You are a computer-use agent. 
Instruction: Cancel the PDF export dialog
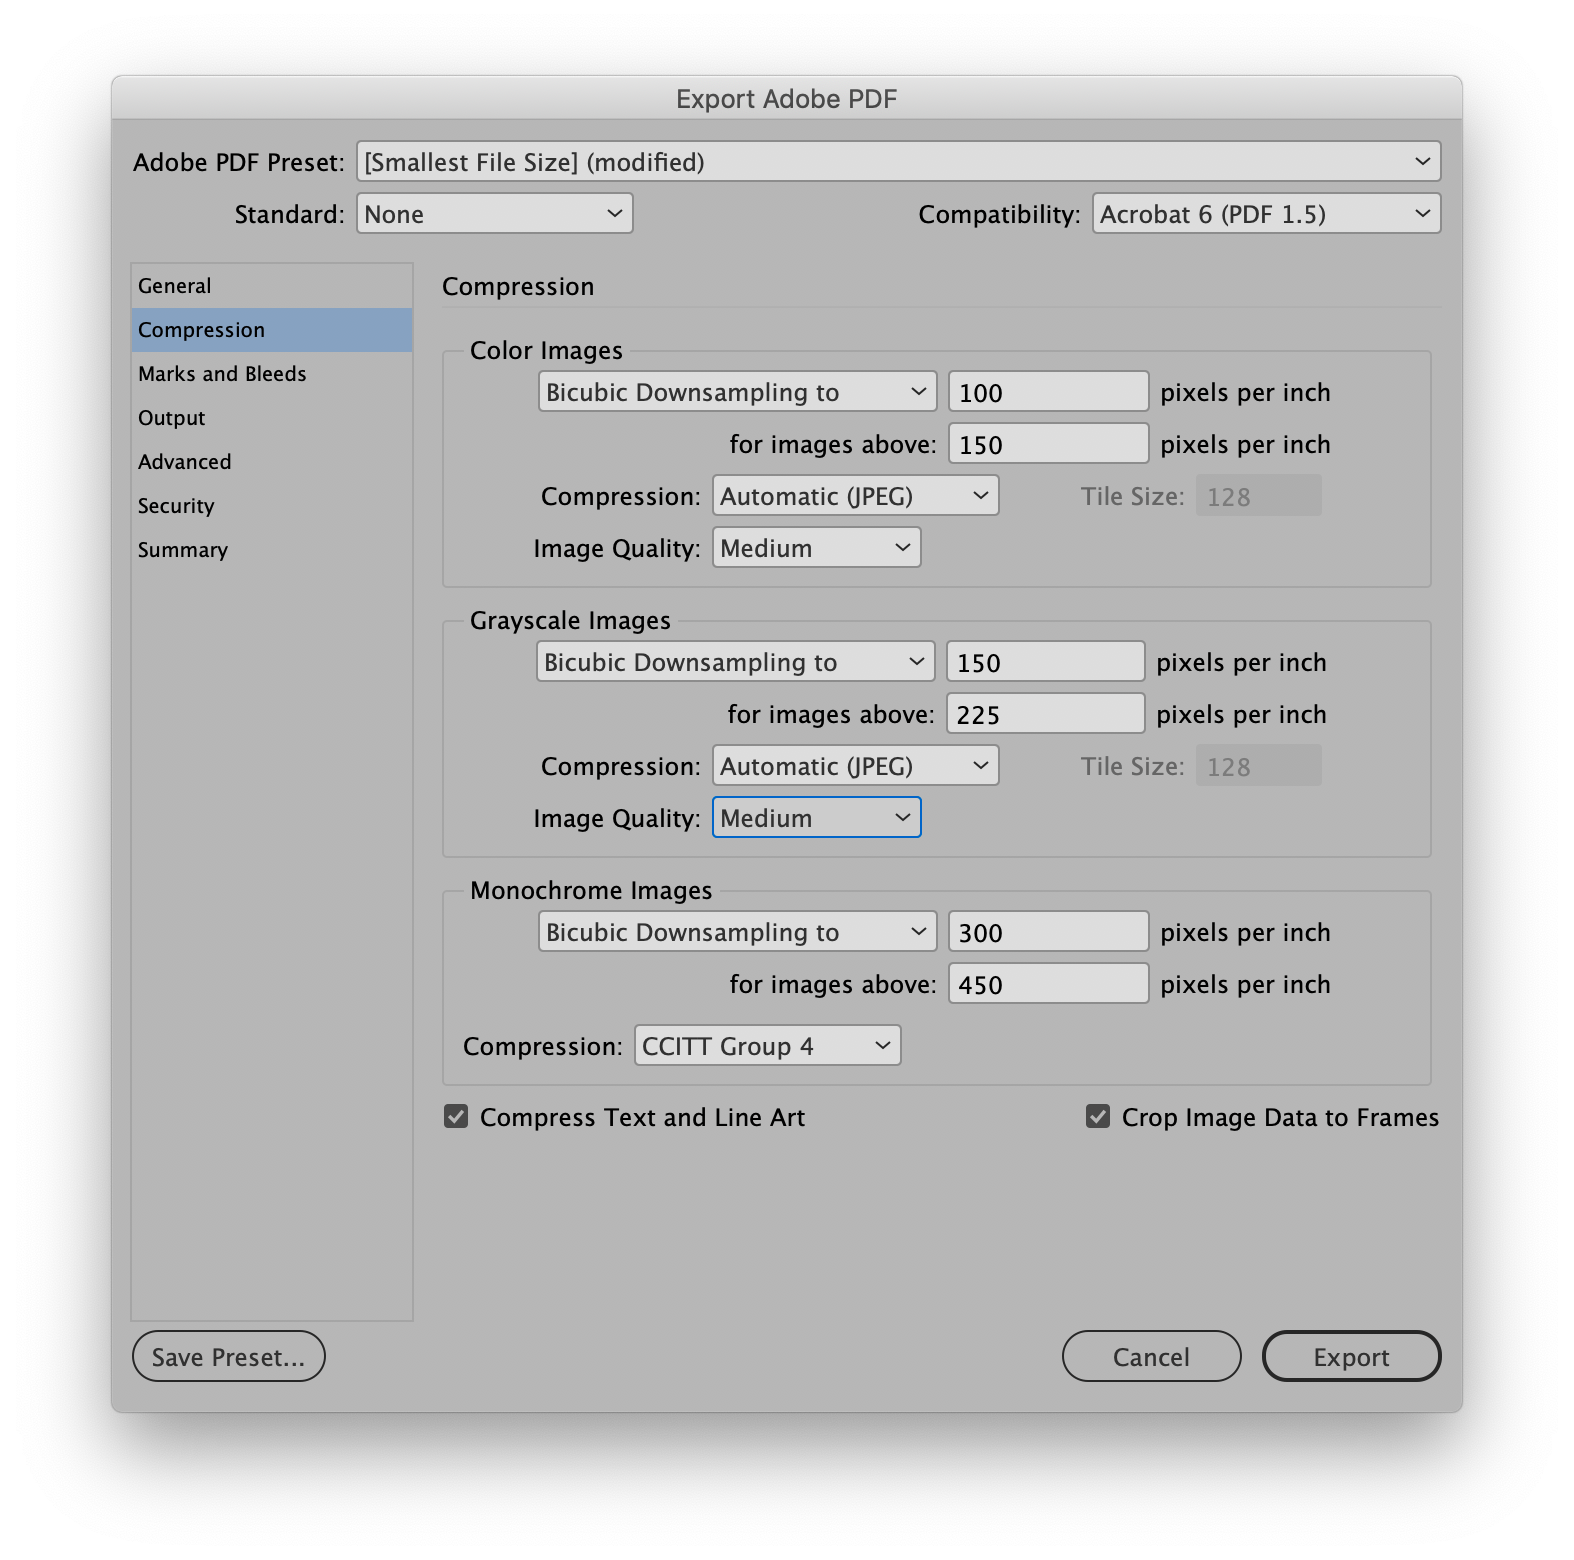click(1151, 1357)
